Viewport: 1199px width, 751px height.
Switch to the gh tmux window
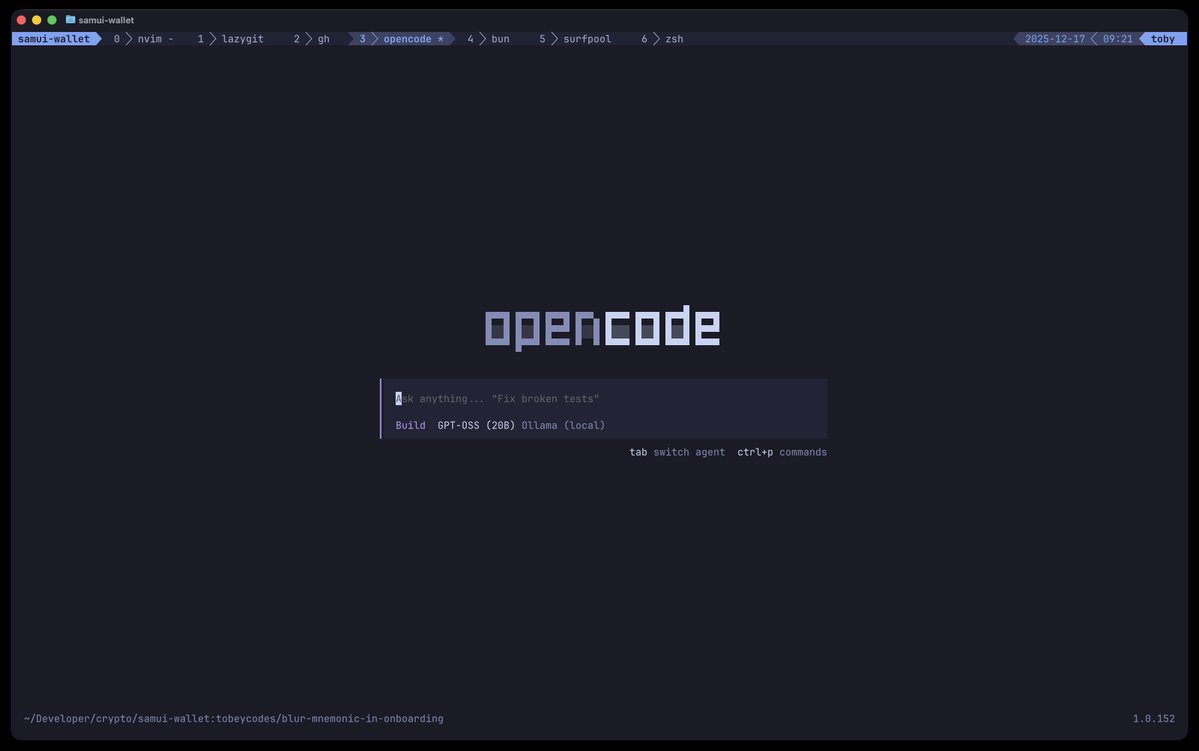[312, 39]
